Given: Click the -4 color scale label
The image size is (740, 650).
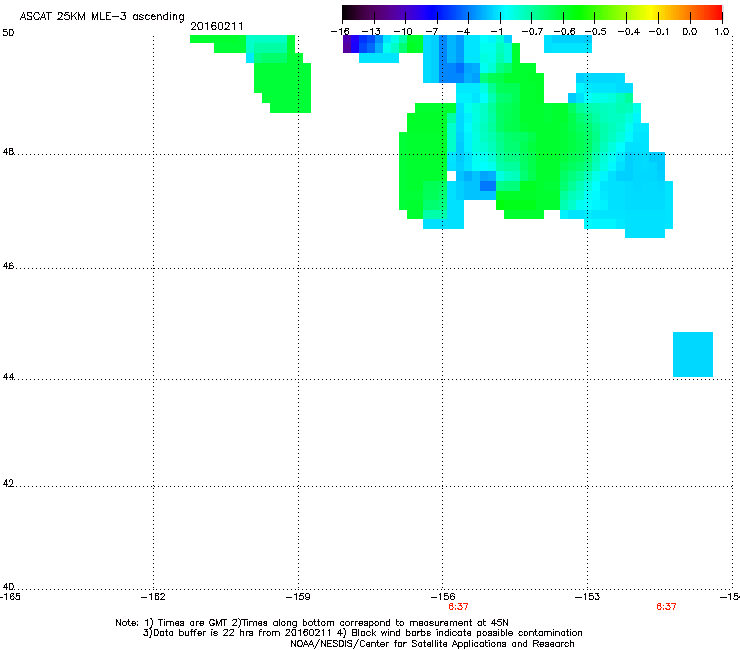Looking at the screenshot, I should [463, 32].
